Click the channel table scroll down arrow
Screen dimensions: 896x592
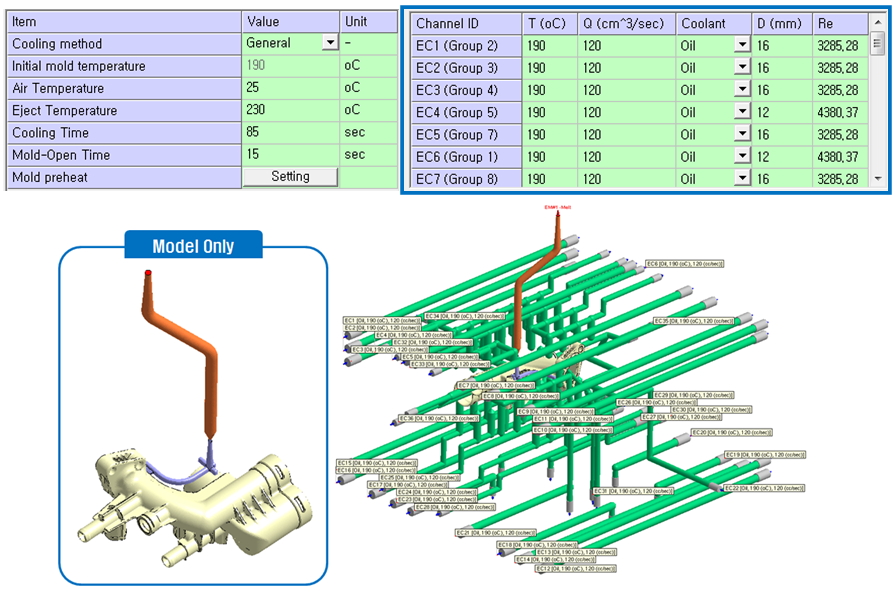point(878,179)
